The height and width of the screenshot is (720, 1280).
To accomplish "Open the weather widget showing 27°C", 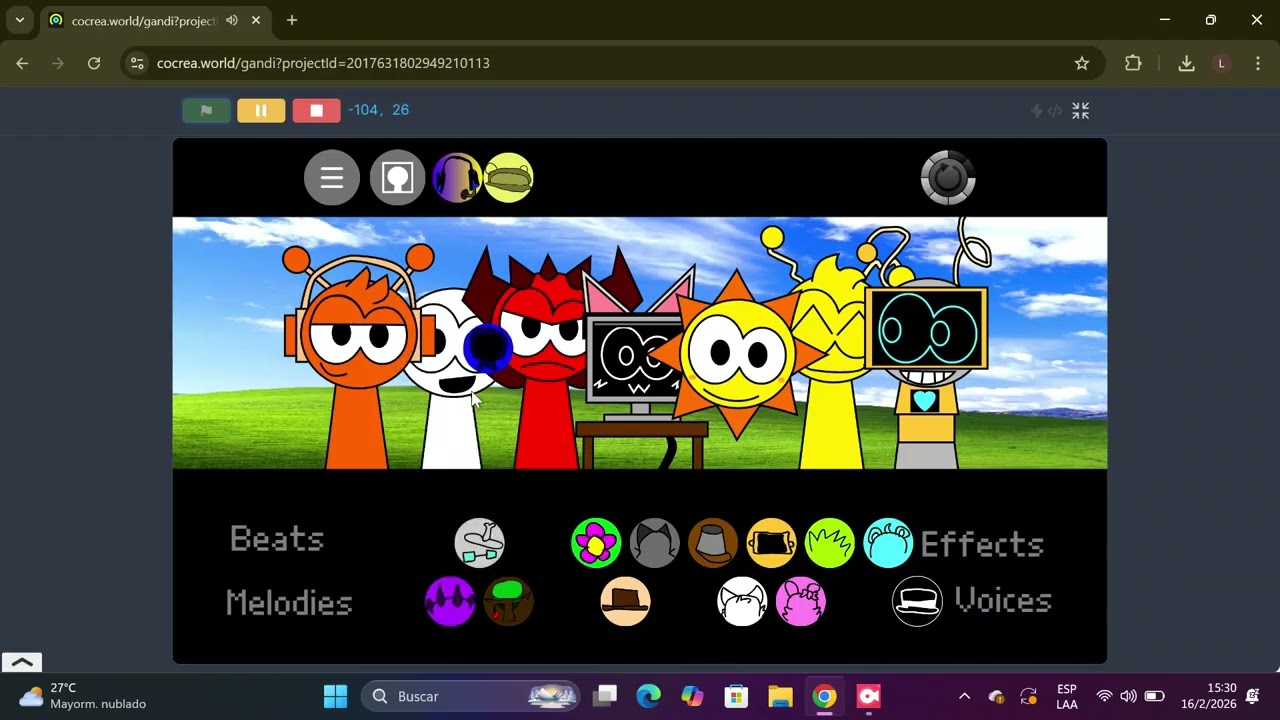I will (x=83, y=696).
